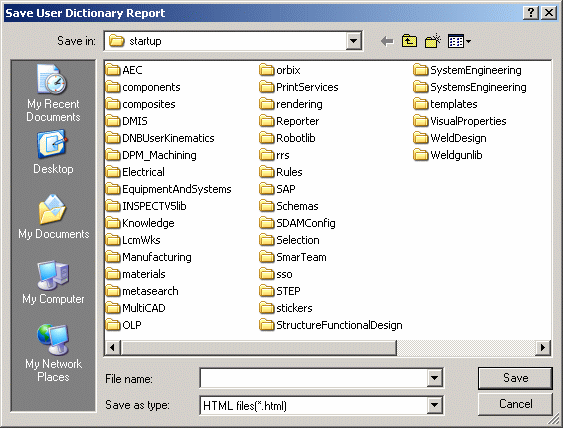Open My Network Places shortcut
Screen dimensions: 563x428
point(53,354)
